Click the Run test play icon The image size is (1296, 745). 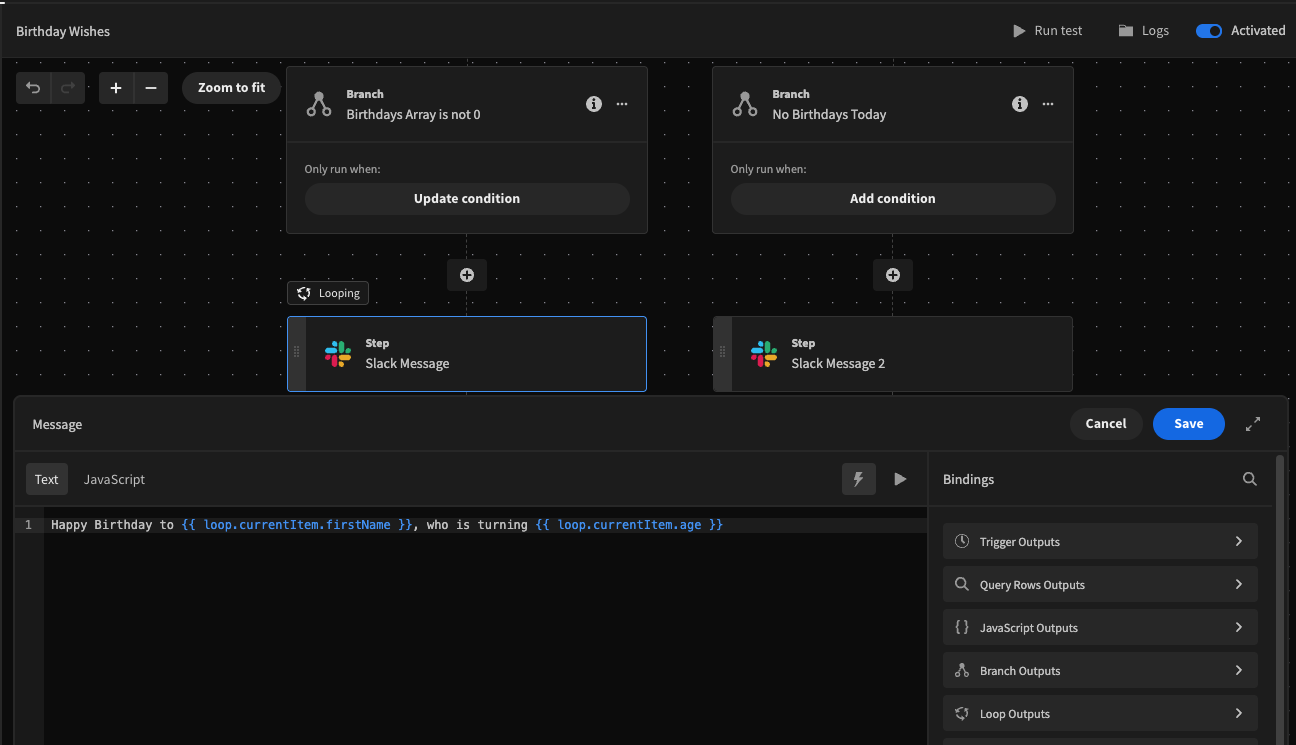(x=1019, y=31)
